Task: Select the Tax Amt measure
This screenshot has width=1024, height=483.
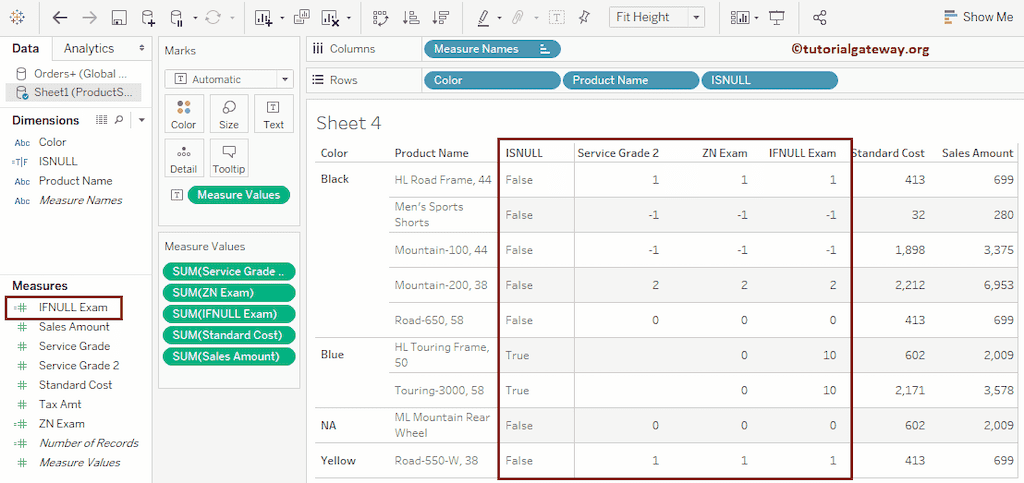Action: click(x=59, y=404)
